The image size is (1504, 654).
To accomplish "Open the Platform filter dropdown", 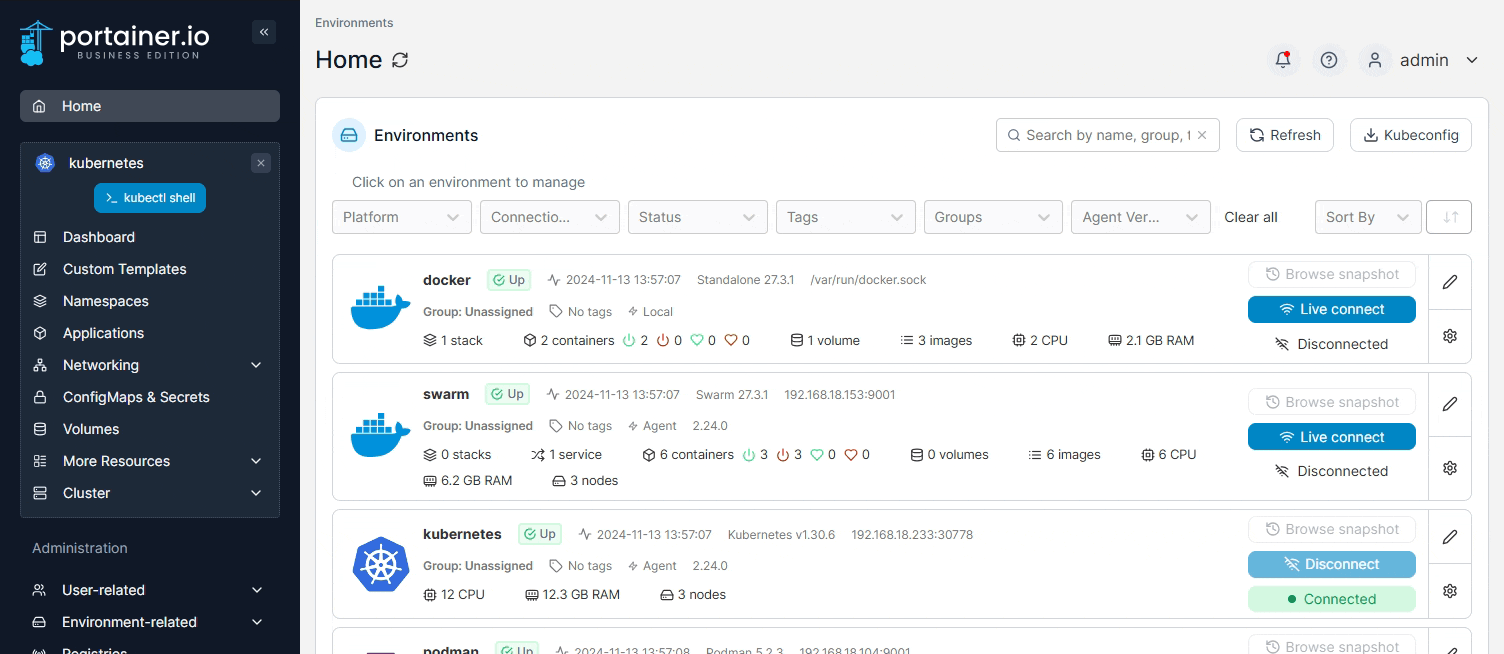I will click(401, 217).
